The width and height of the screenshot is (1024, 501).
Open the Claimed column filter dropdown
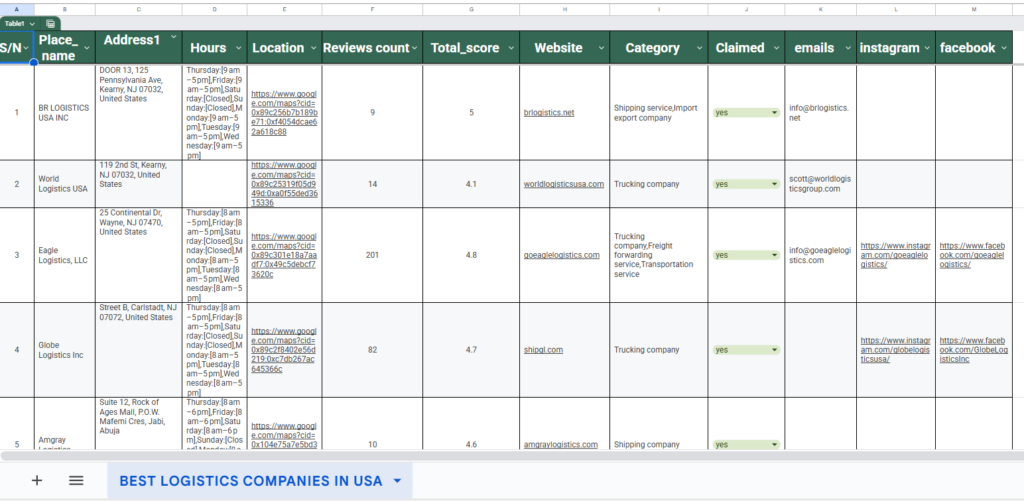(x=776, y=48)
